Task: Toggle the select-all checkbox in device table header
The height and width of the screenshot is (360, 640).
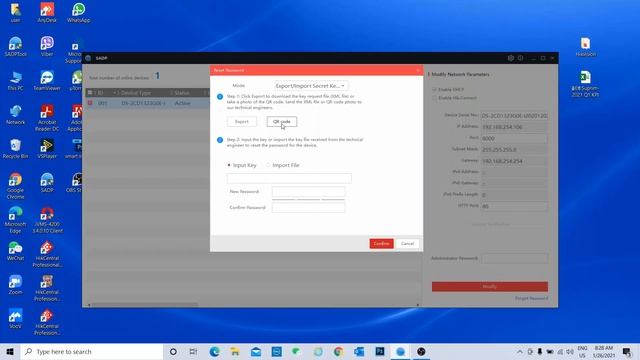Action: (x=90, y=93)
